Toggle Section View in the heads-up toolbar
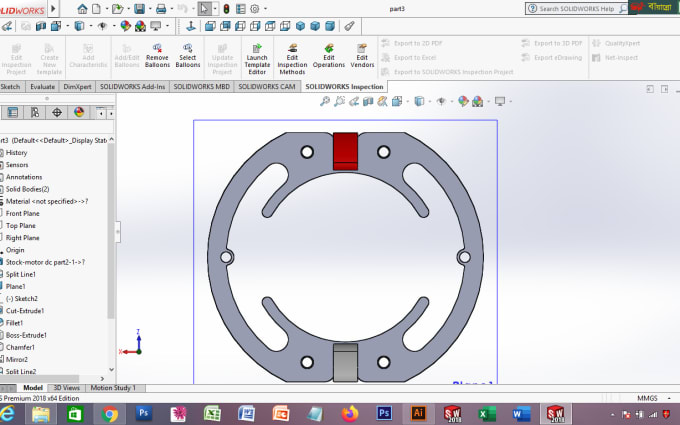 [x=368, y=101]
